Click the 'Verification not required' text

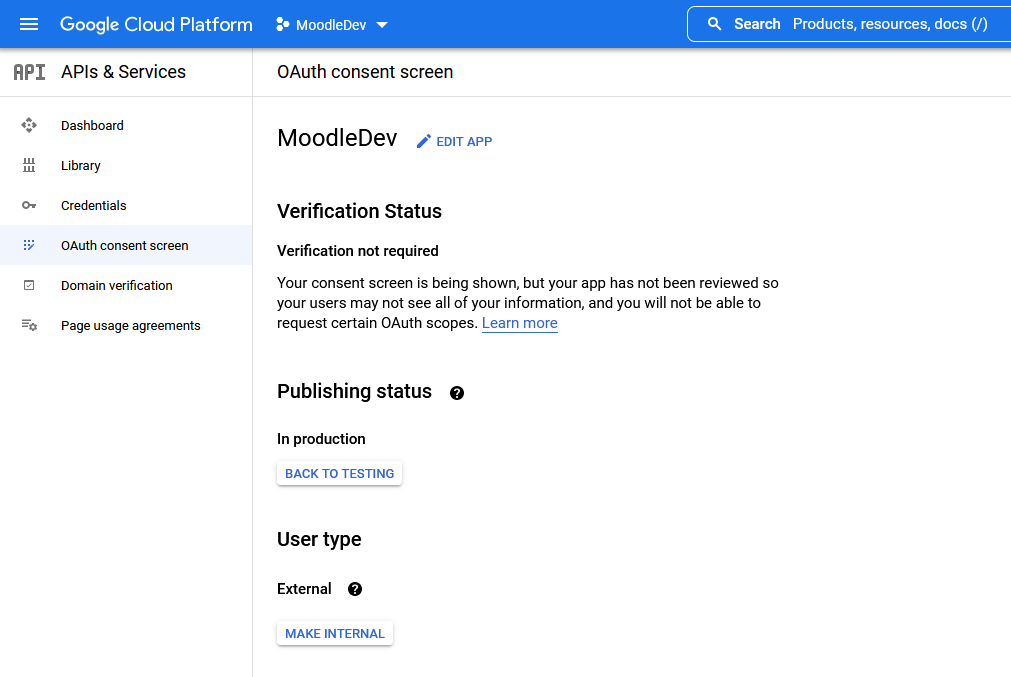coord(358,251)
